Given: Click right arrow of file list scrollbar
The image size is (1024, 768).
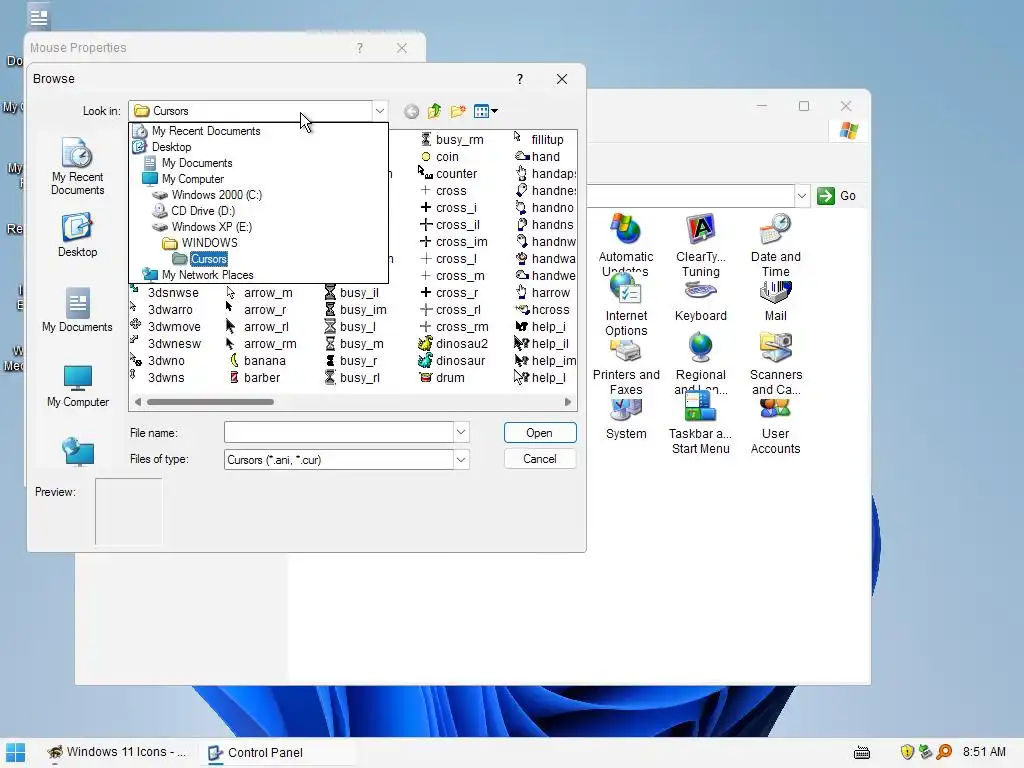Looking at the screenshot, I should (568, 402).
